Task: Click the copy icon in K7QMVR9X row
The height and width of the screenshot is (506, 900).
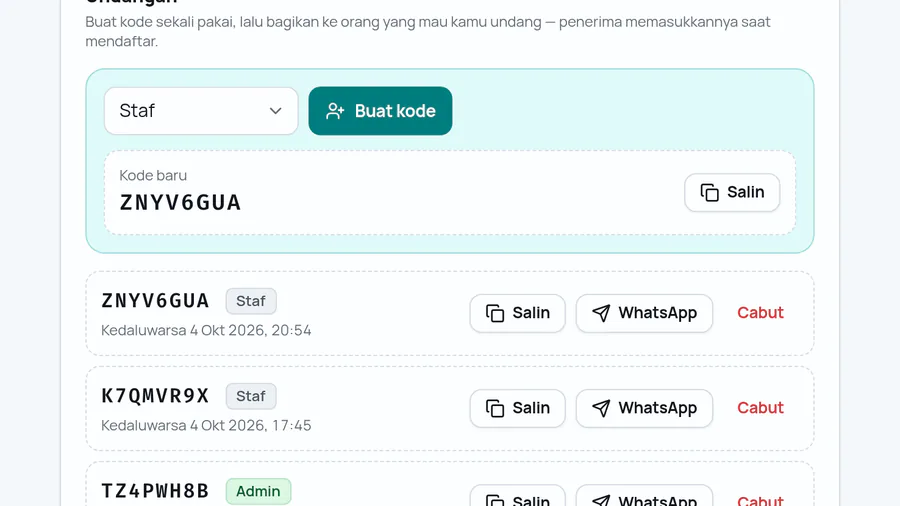Action: point(495,408)
